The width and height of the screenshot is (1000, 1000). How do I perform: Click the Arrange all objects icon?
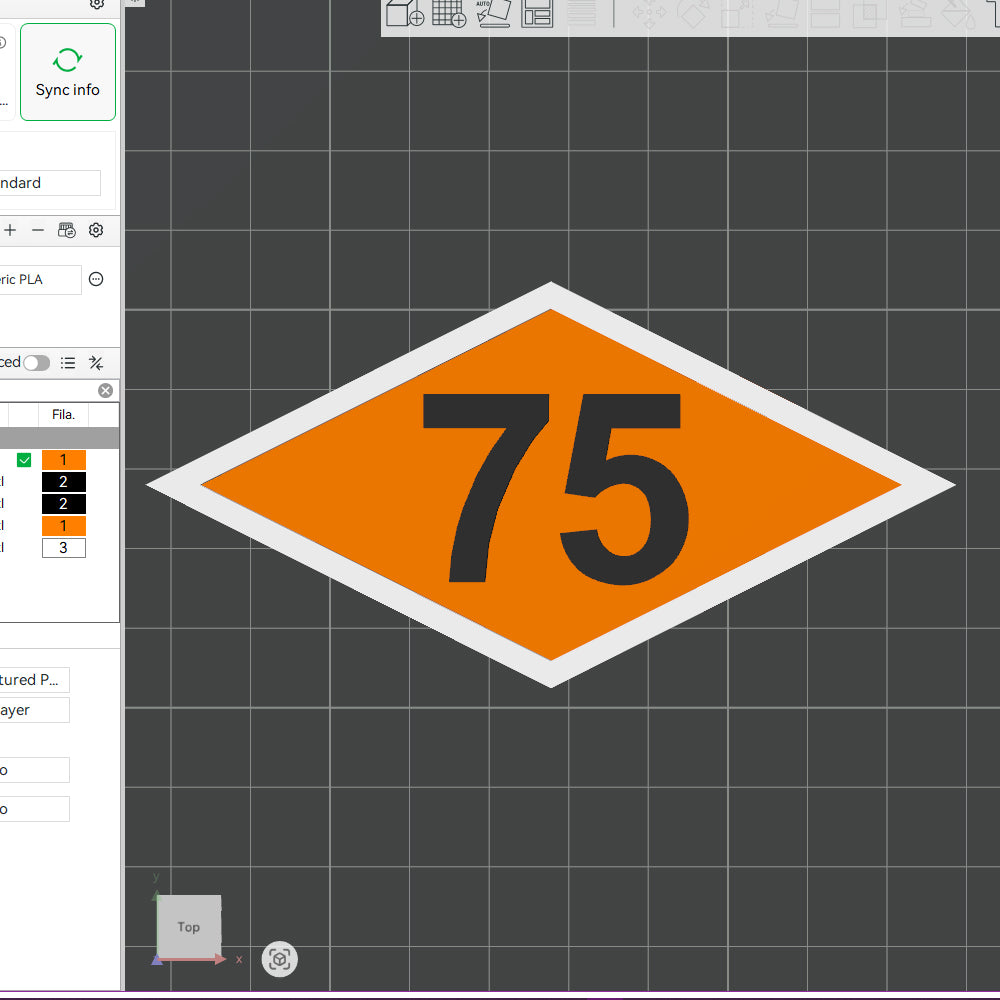pos(537,13)
